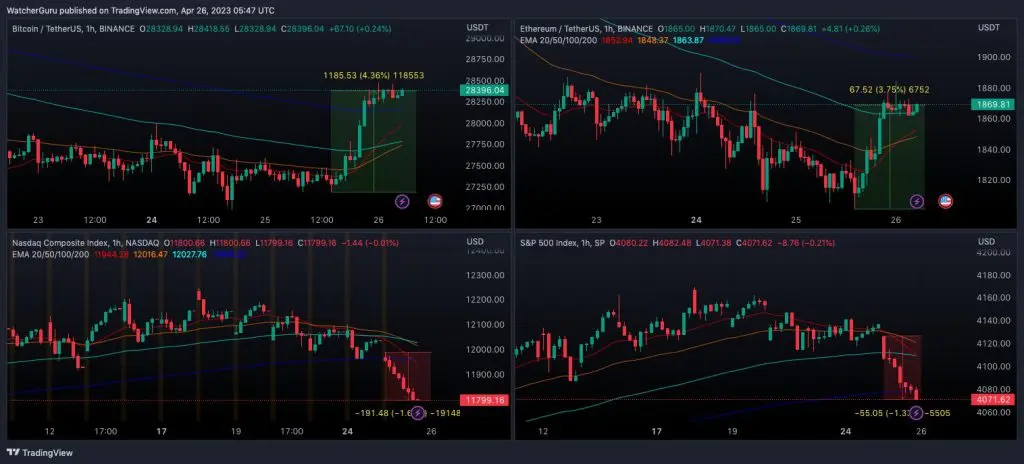Click date 19 on the Nasdaq time axis
The height and width of the screenshot is (464, 1024).
click(x=236, y=431)
